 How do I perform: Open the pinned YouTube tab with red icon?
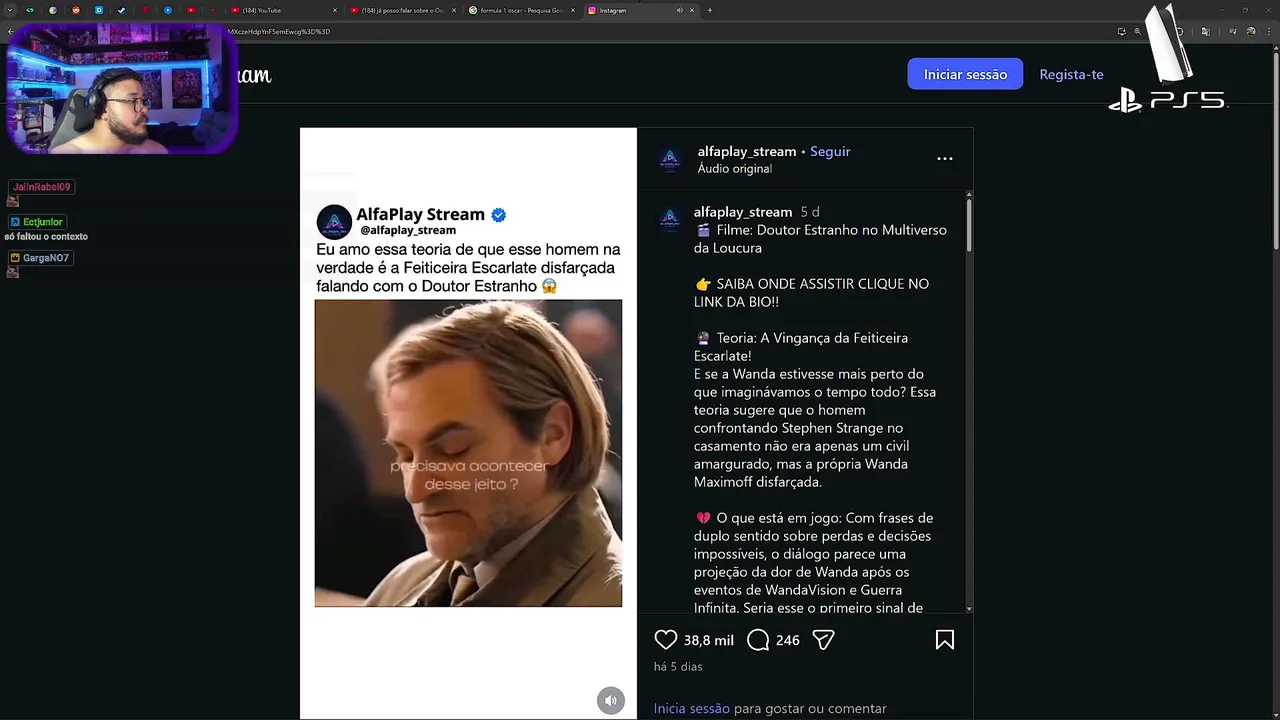pyautogui.click(x=191, y=10)
